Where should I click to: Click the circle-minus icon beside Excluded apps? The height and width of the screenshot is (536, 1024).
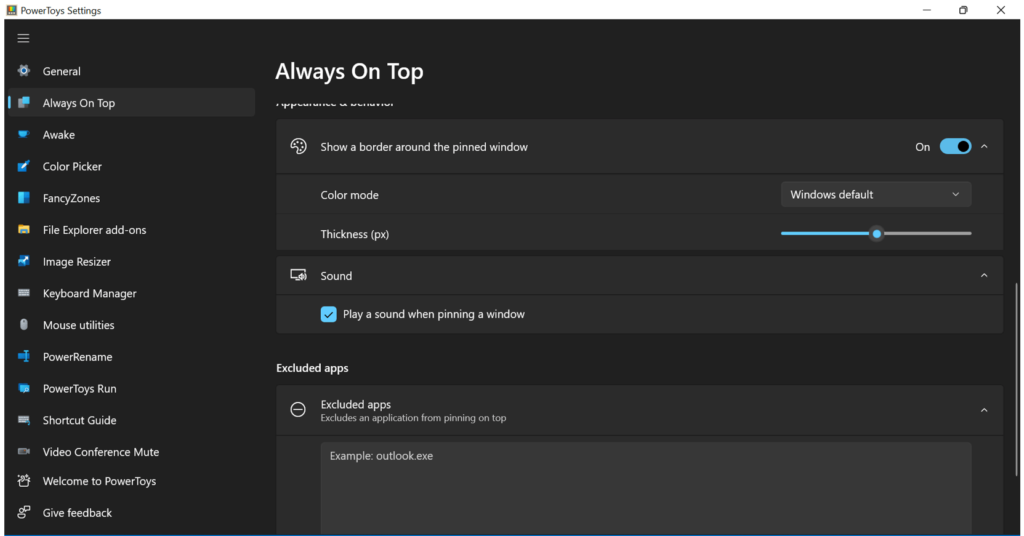(x=298, y=409)
